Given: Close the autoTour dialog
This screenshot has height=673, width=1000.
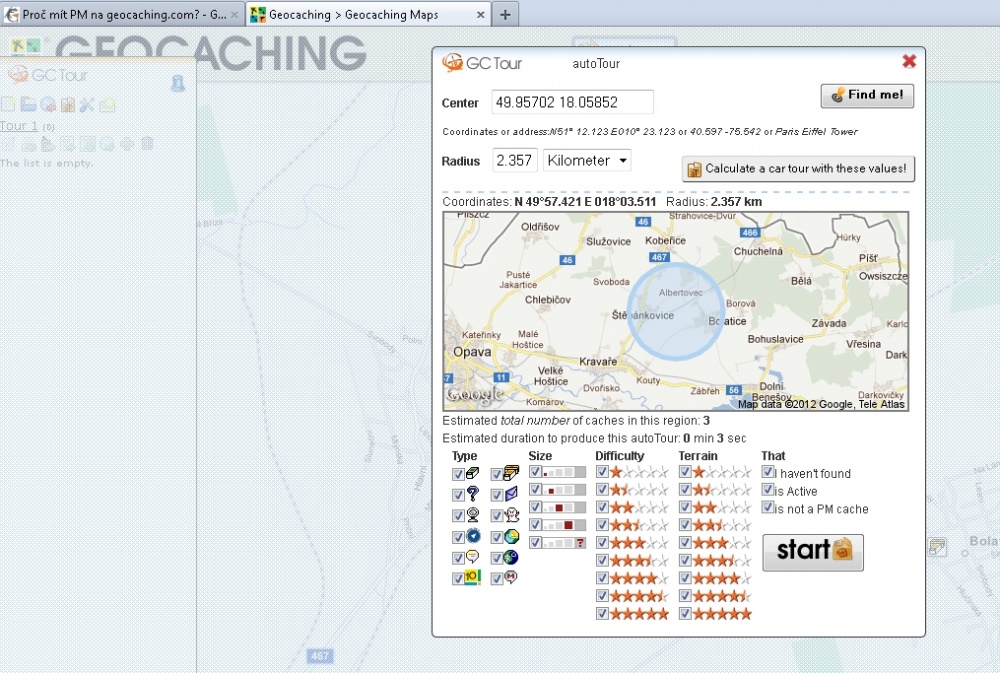Looking at the screenshot, I should pos(909,61).
